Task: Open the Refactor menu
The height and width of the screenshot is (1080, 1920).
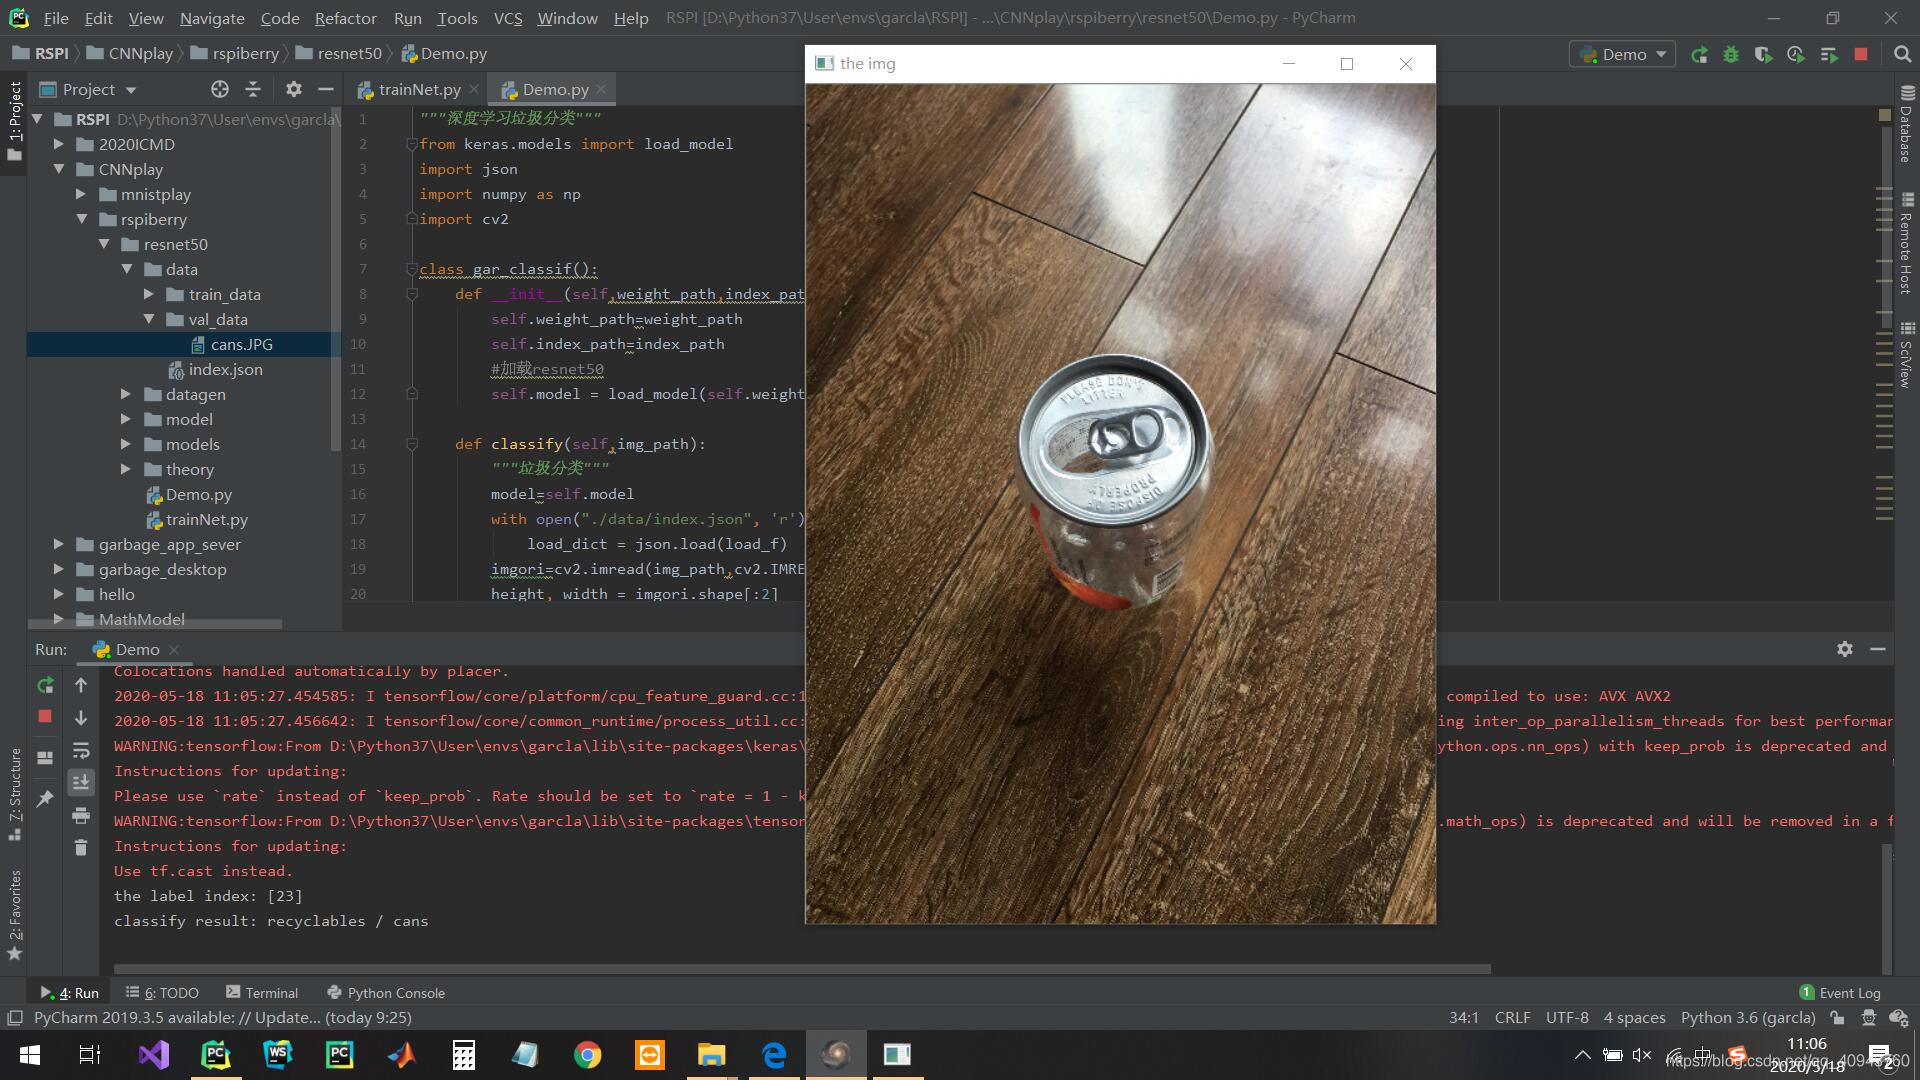Action: [344, 17]
